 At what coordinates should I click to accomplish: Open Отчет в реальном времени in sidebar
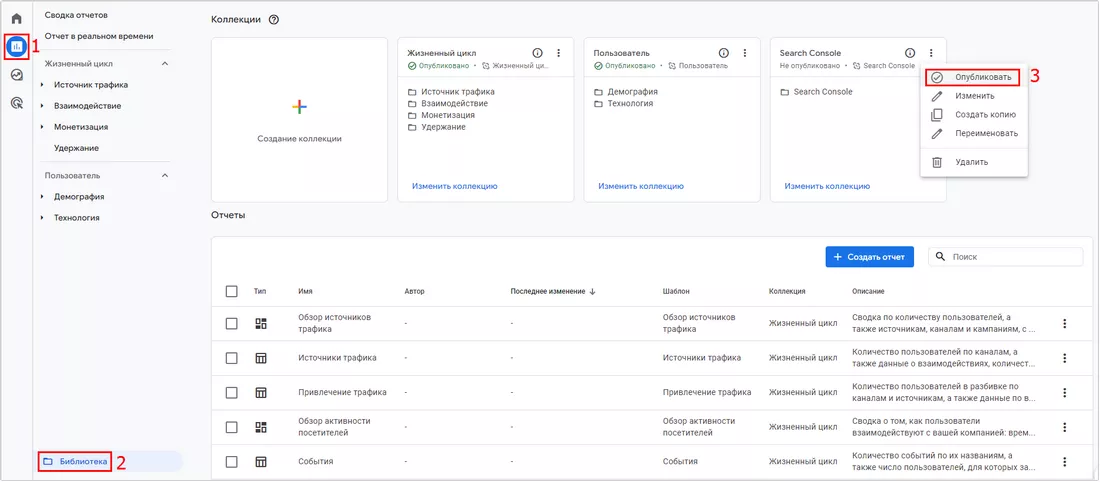click(98, 36)
